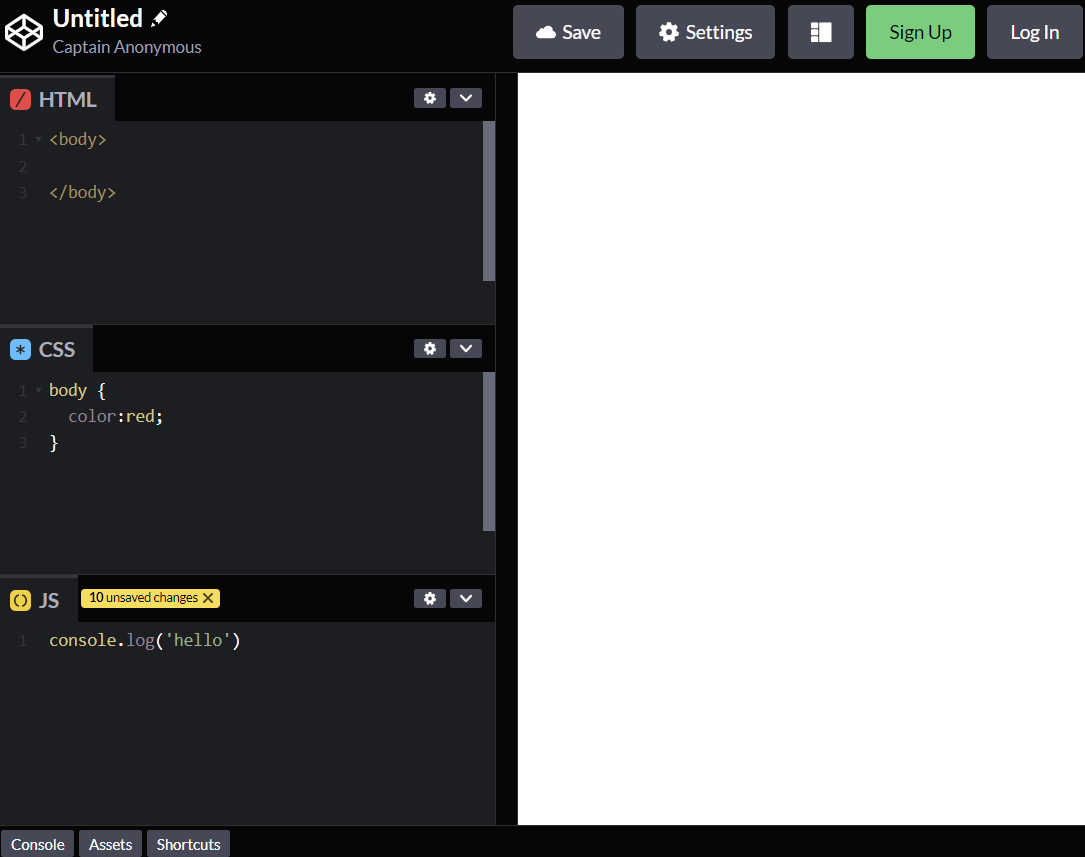Click the change view layout icon
The height and width of the screenshot is (857, 1085).
click(x=820, y=31)
